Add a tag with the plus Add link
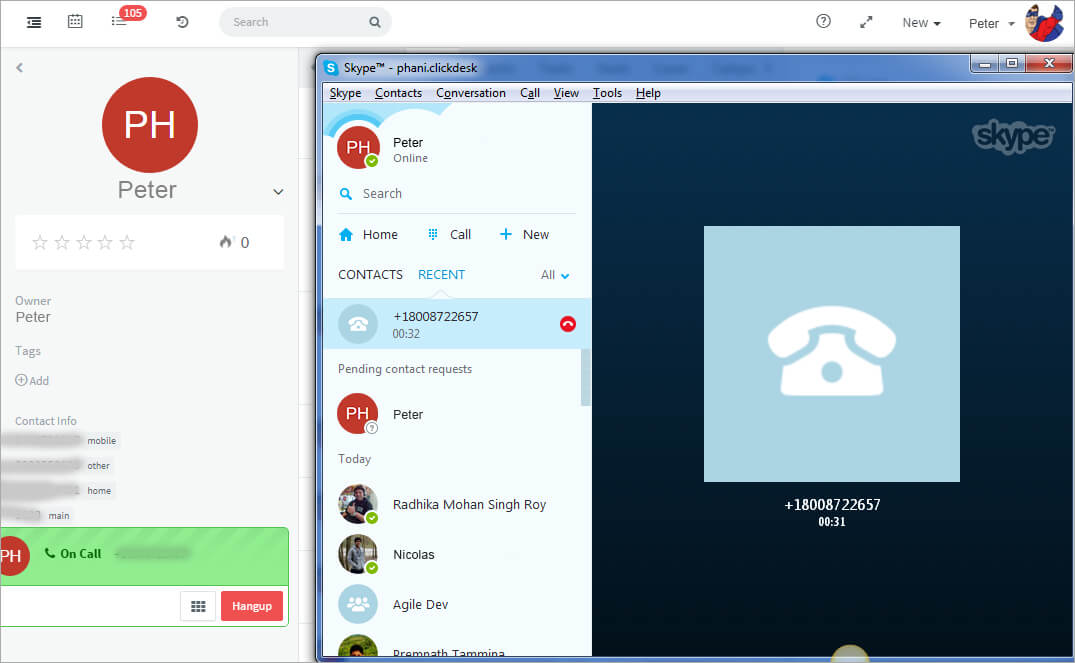 click(32, 381)
